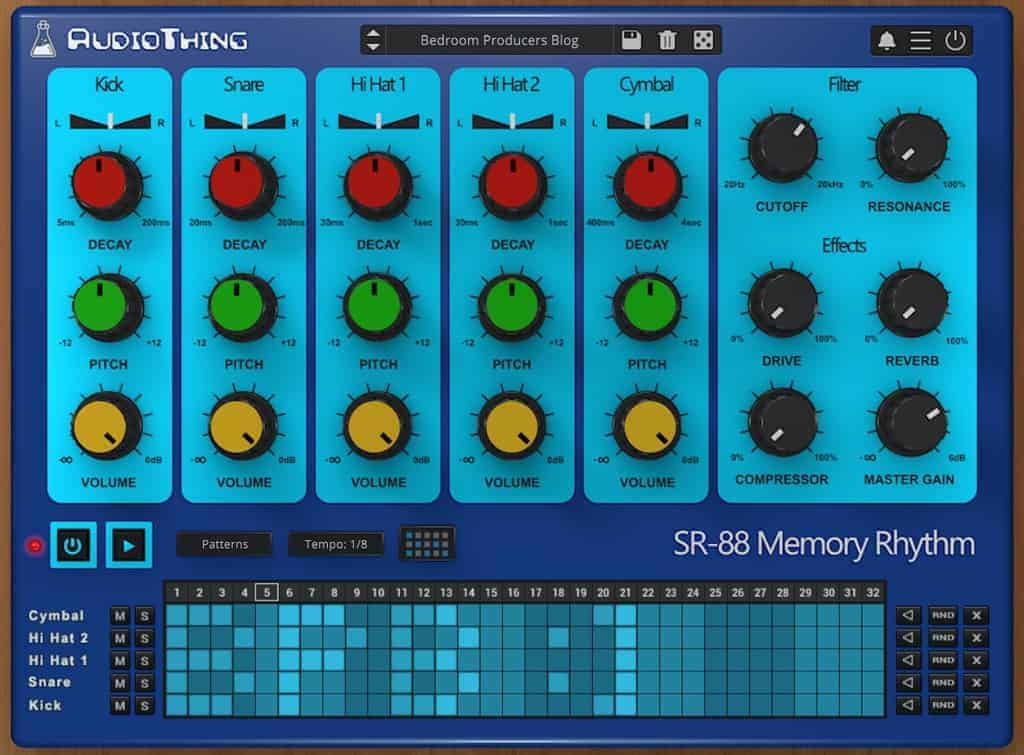Open notifications bell icon
This screenshot has height=755, width=1024.
886,40
